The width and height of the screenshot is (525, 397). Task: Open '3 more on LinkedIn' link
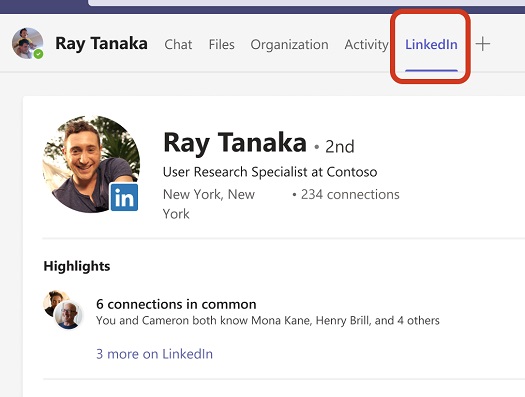tap(154, 354)
